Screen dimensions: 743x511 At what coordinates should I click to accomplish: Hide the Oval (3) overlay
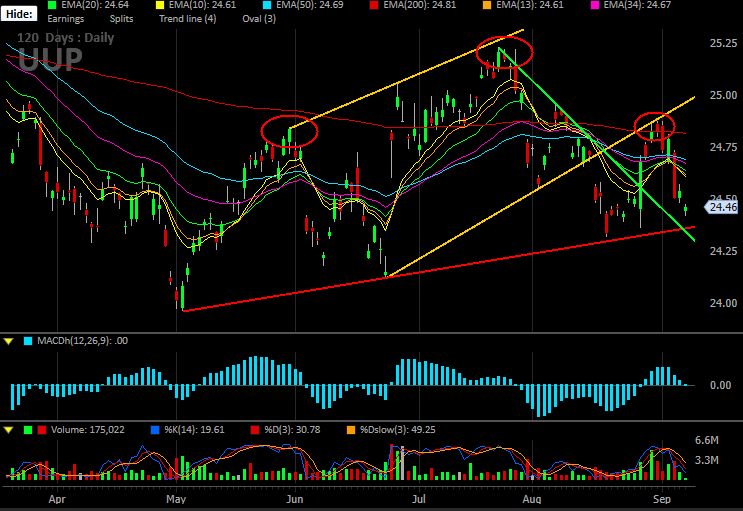tap(259, 19)
